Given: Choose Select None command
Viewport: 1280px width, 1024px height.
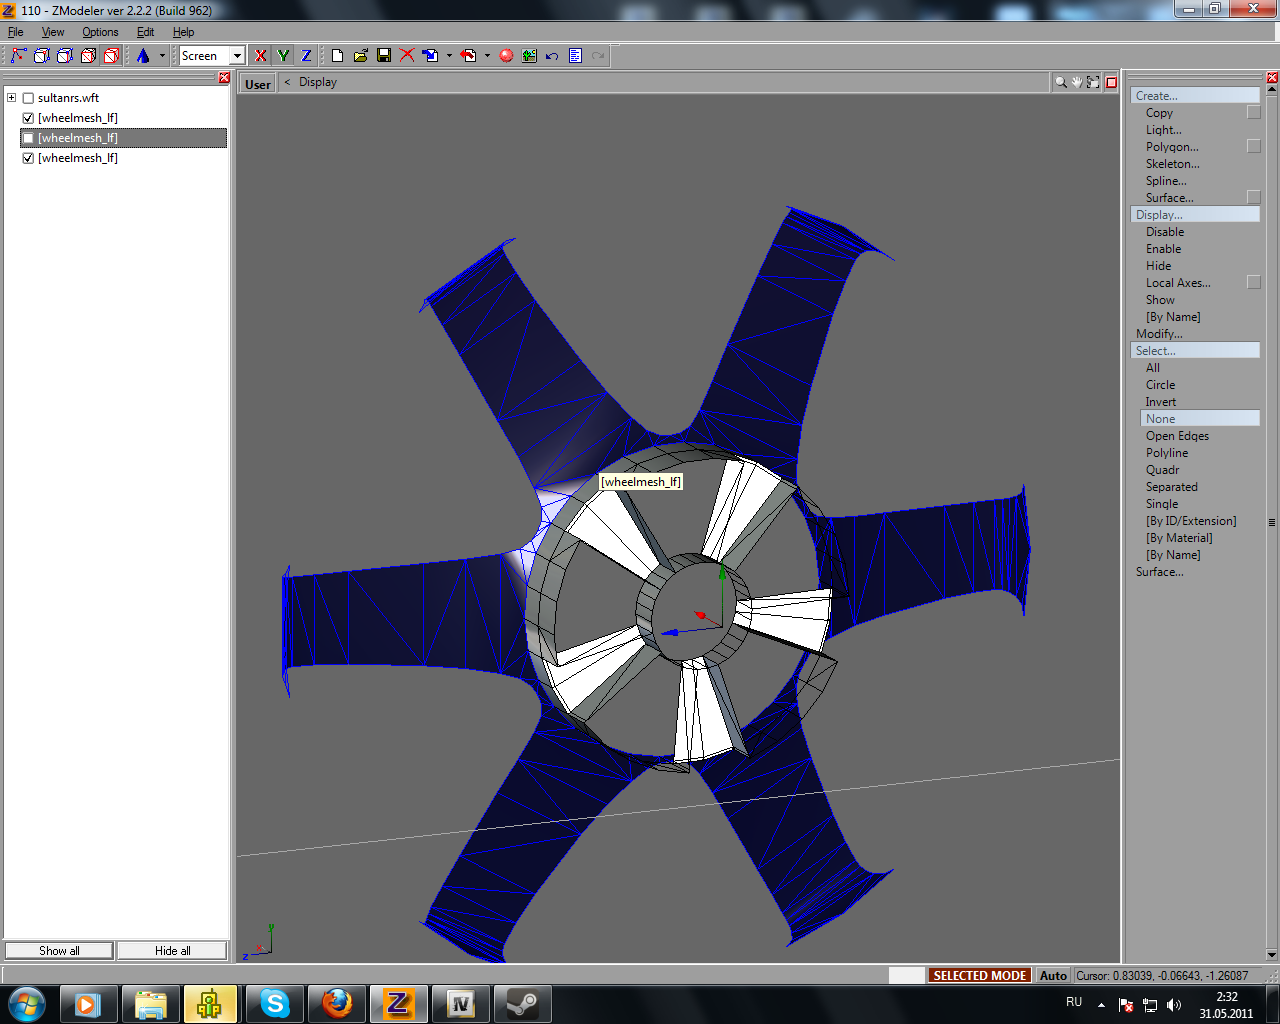Looking at the screenshot, I should coord(1200,419).
